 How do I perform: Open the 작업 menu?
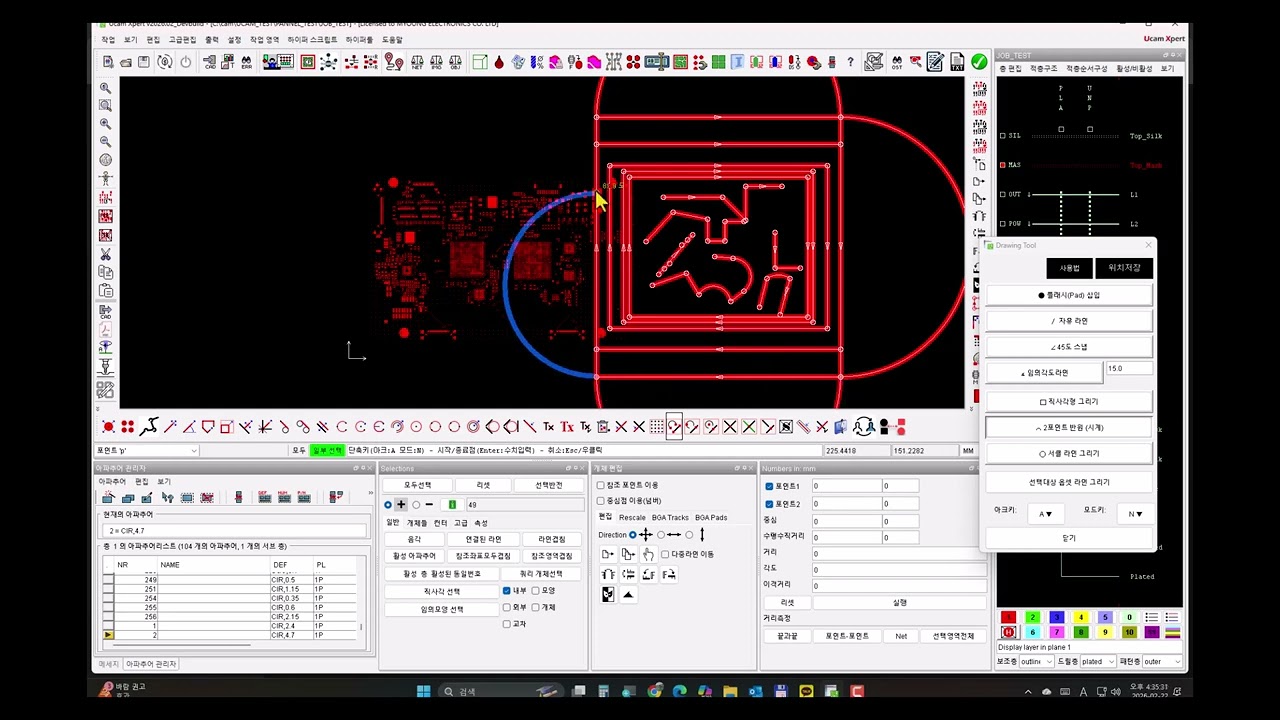tap(107, 39)
